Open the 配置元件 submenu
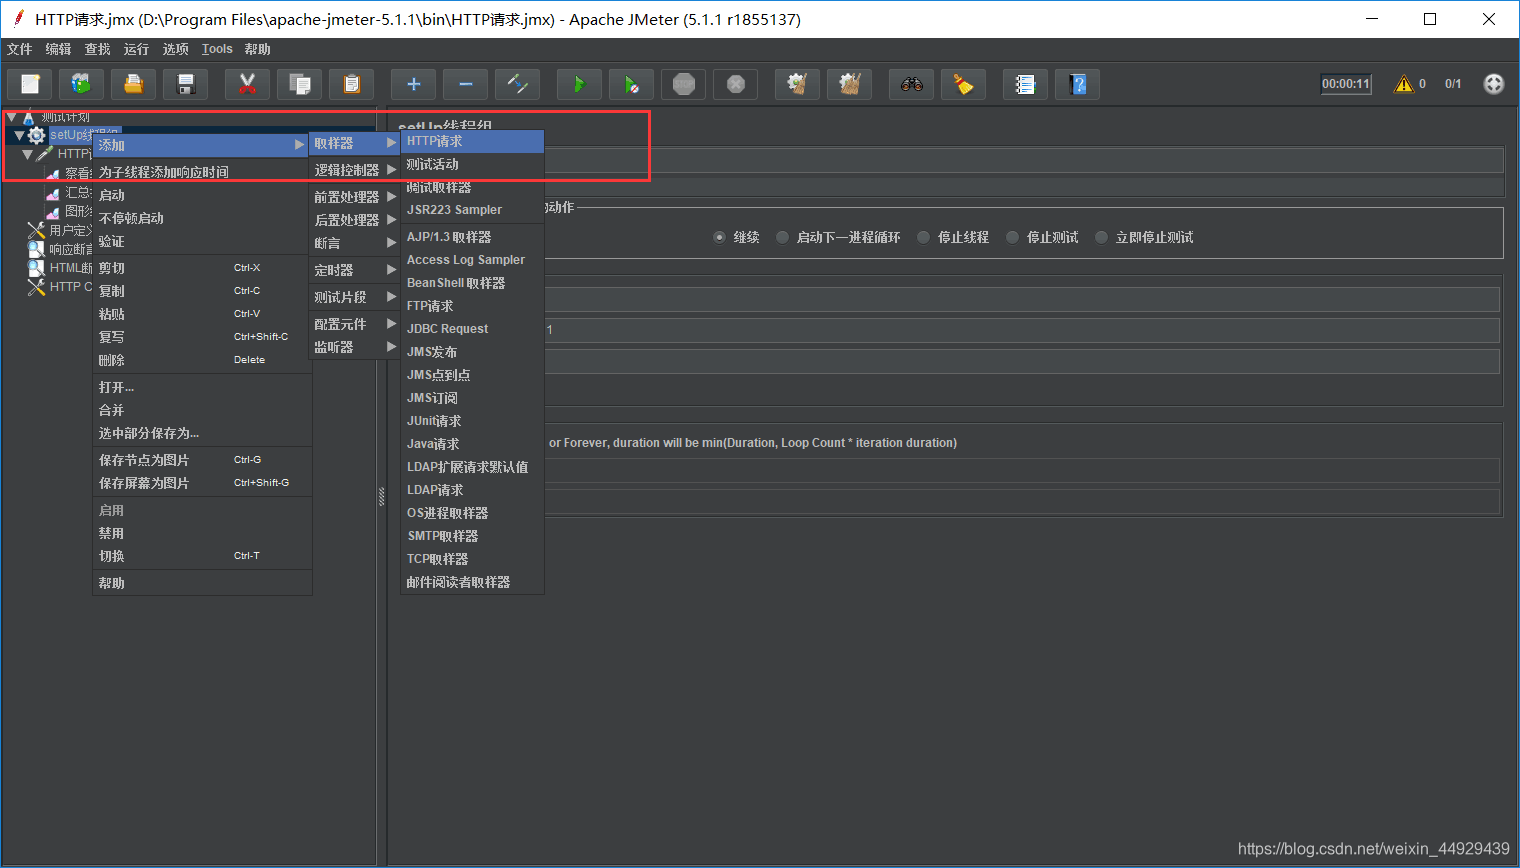The width and height of the screenshot is (1520, 868). 355,324
